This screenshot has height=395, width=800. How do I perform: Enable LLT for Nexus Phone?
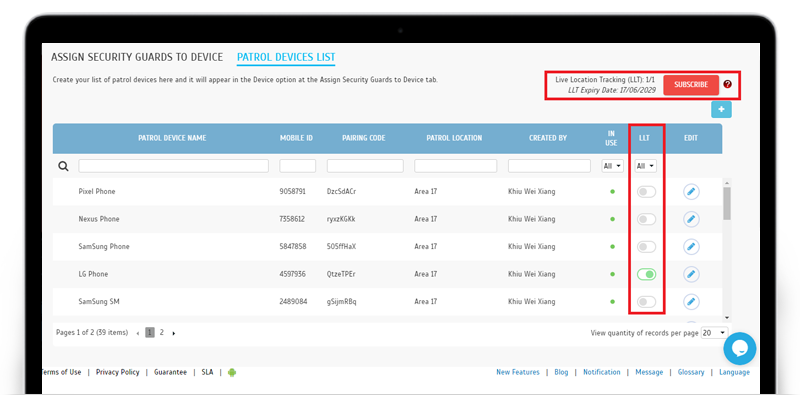(x=646, y=219)
